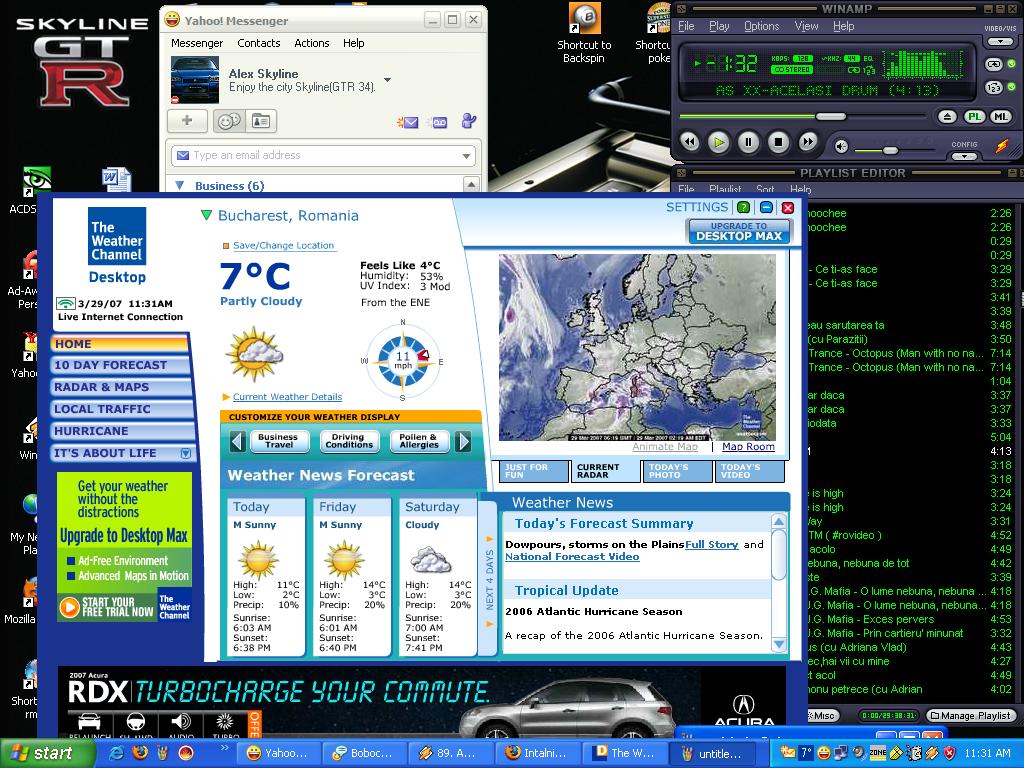
Task: Stop Winamp playback
Action: tap(778, 143)
